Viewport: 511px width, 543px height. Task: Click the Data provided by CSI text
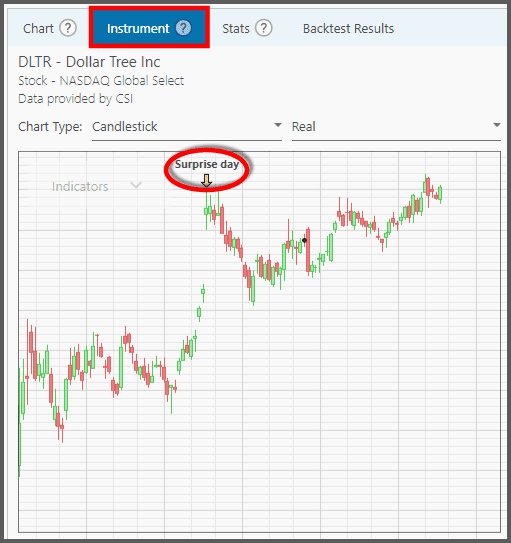pyautogui.click(x=75, y=99)
